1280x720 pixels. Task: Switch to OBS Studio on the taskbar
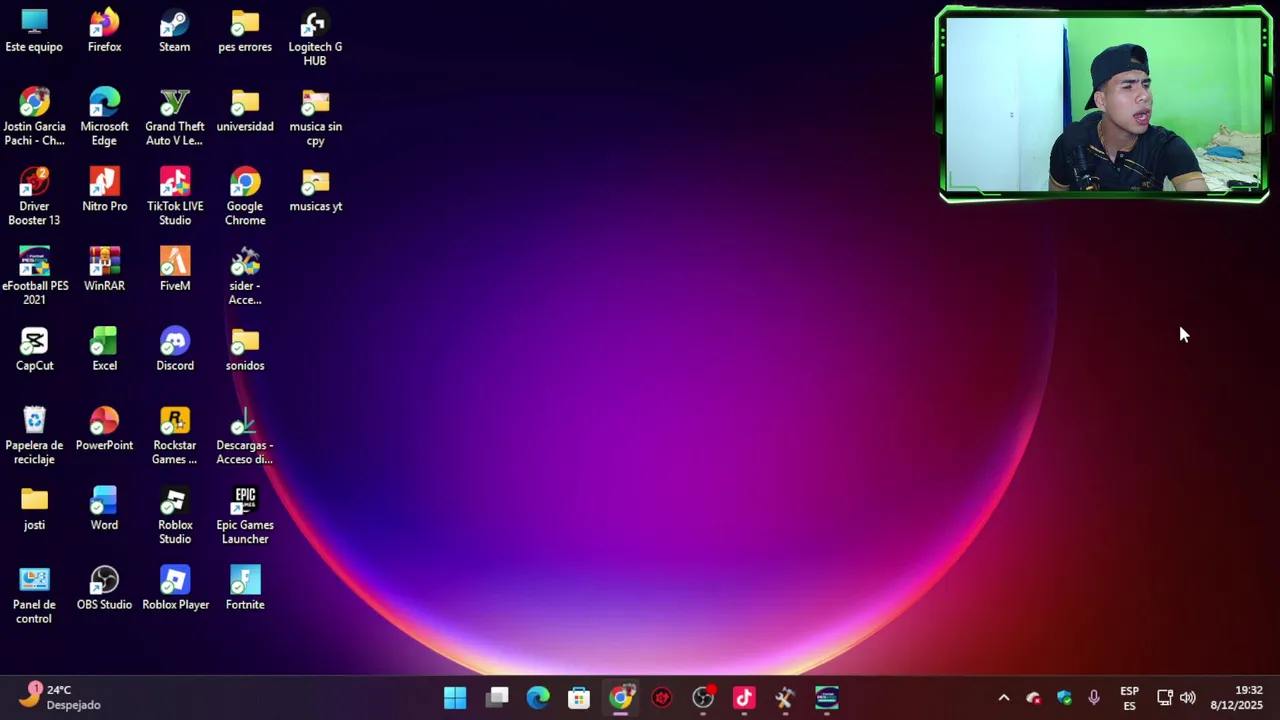pos(703,697)
